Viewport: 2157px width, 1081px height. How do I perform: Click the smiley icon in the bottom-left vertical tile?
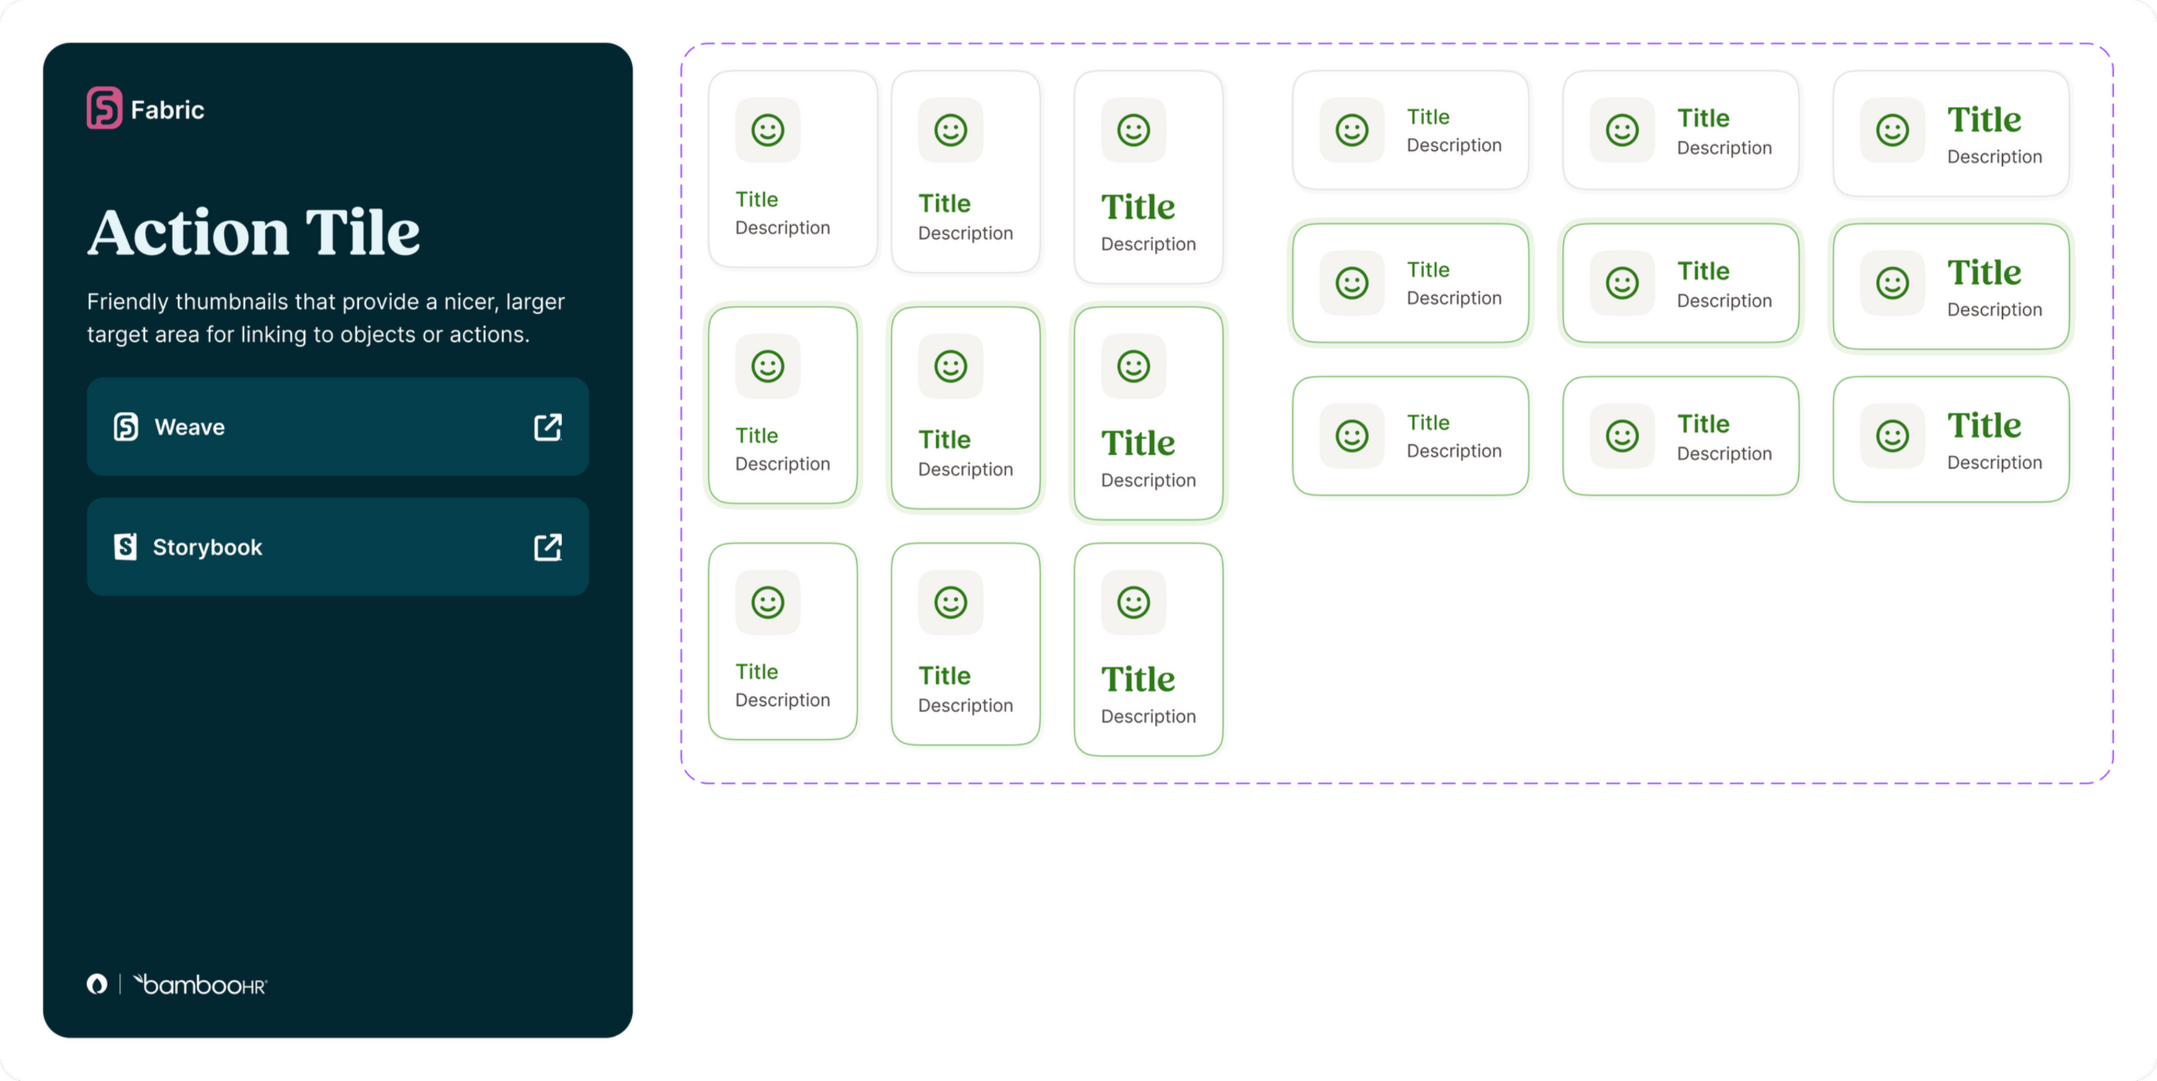point(766,602)
